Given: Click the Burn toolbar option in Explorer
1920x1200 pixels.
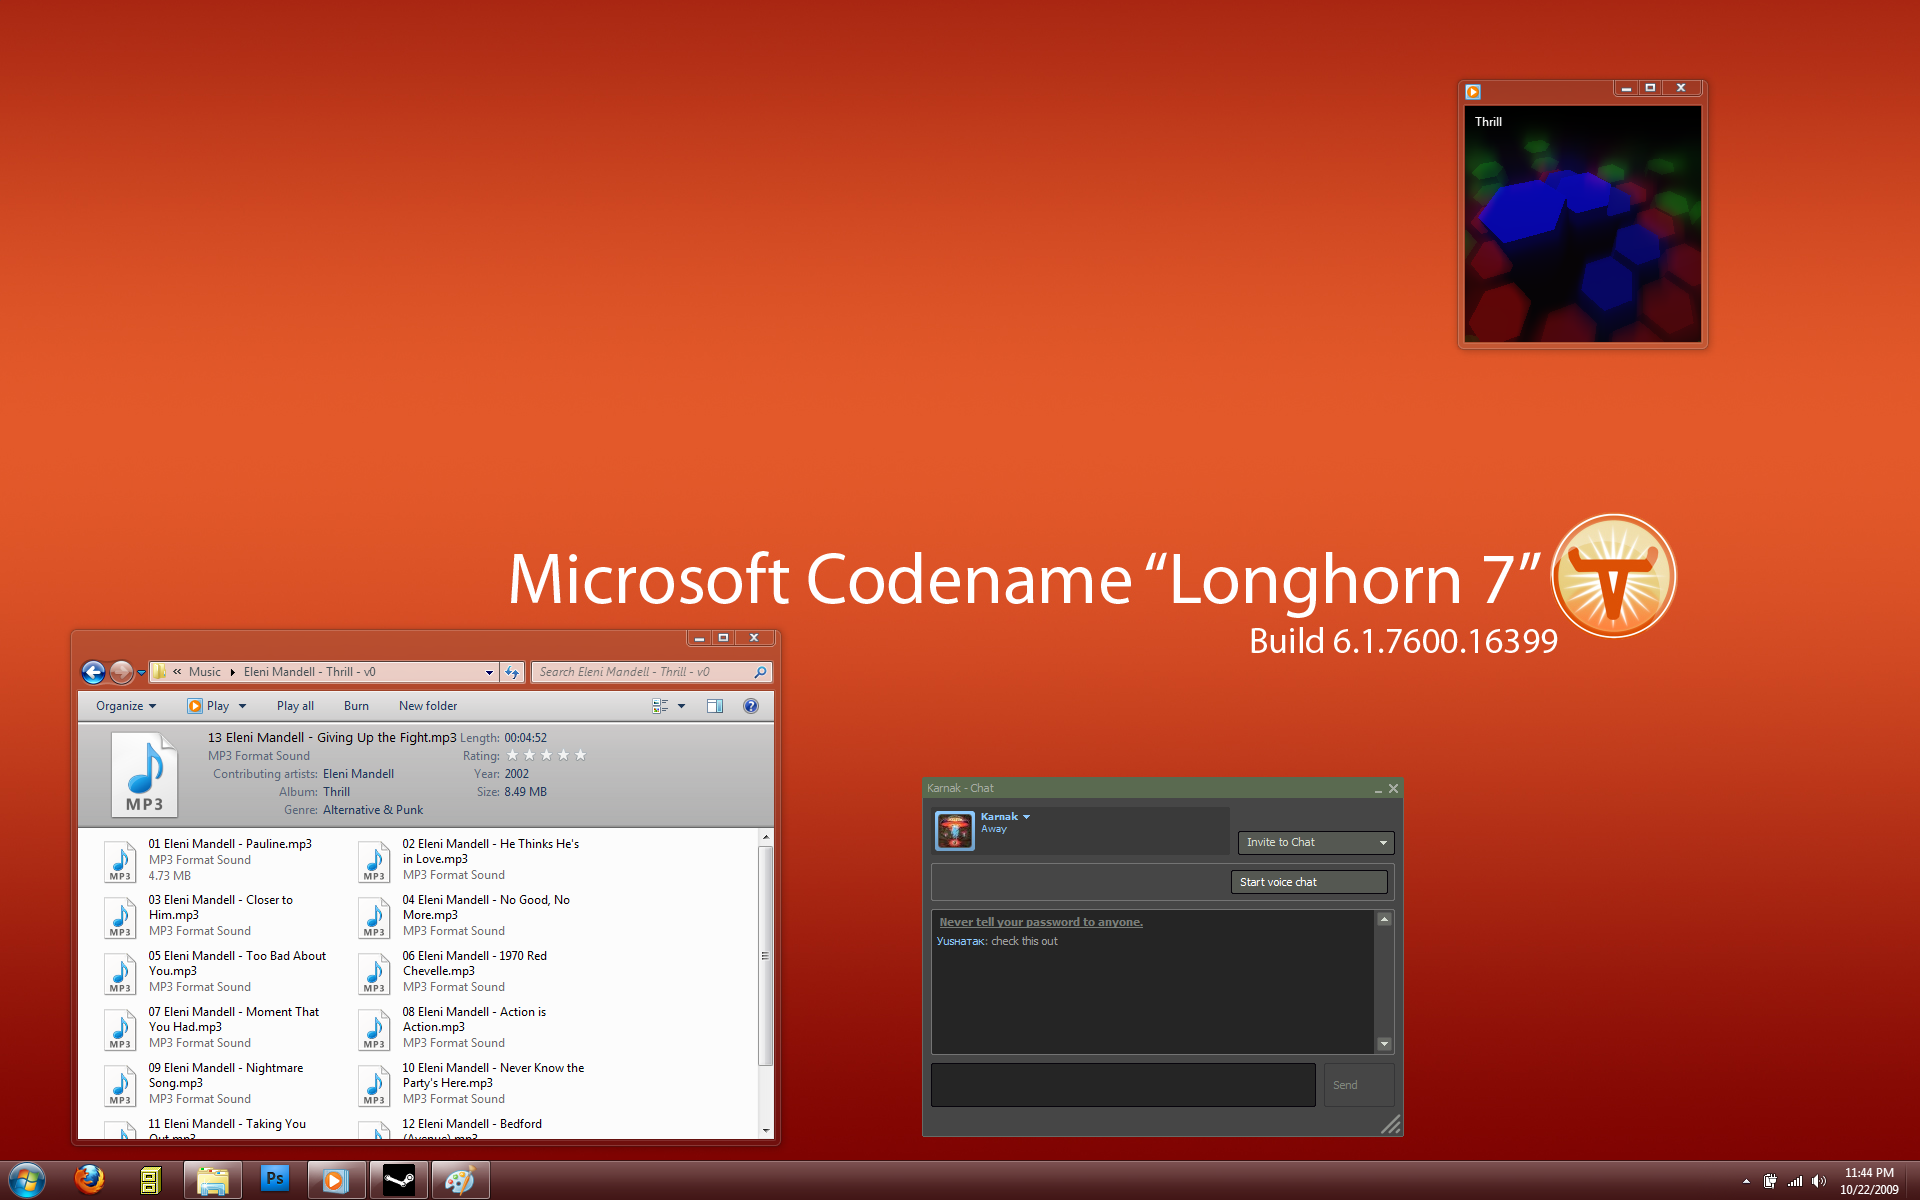Looking at the screenshot, I should [x=354, y=704].
